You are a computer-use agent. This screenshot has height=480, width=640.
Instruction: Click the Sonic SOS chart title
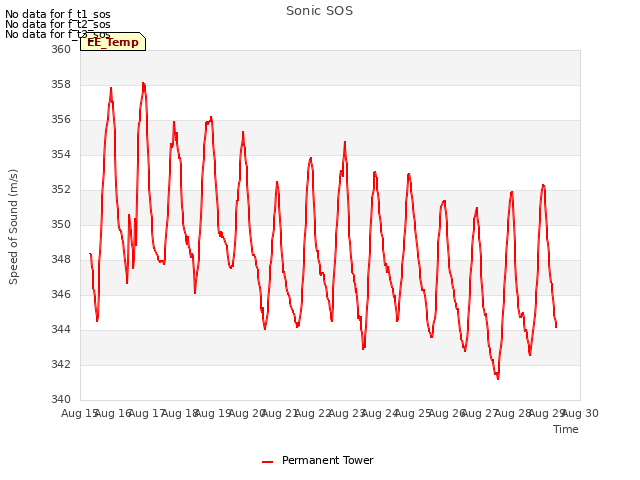(x=319, y=11)
